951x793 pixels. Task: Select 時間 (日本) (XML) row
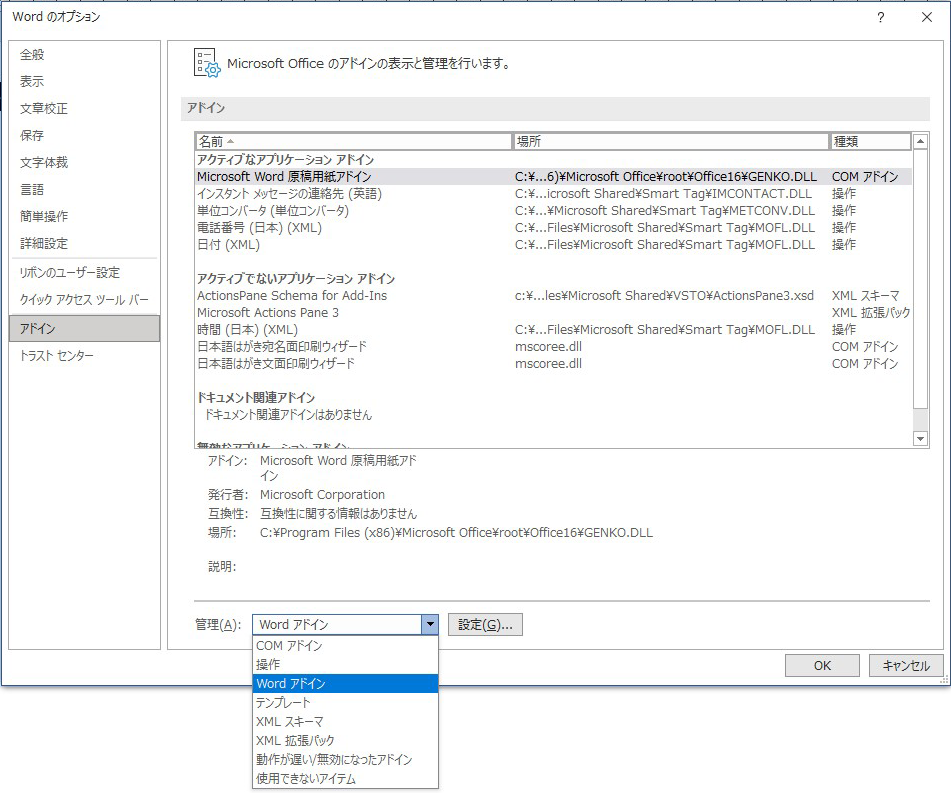[x=553, y=329]
